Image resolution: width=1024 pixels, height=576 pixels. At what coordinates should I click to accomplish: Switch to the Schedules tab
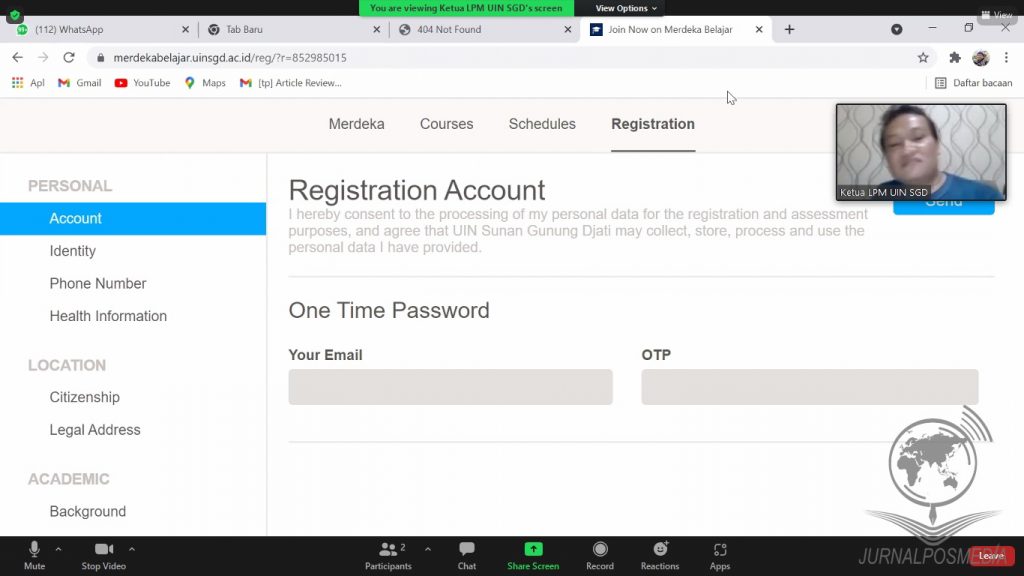tap(542, 124)
